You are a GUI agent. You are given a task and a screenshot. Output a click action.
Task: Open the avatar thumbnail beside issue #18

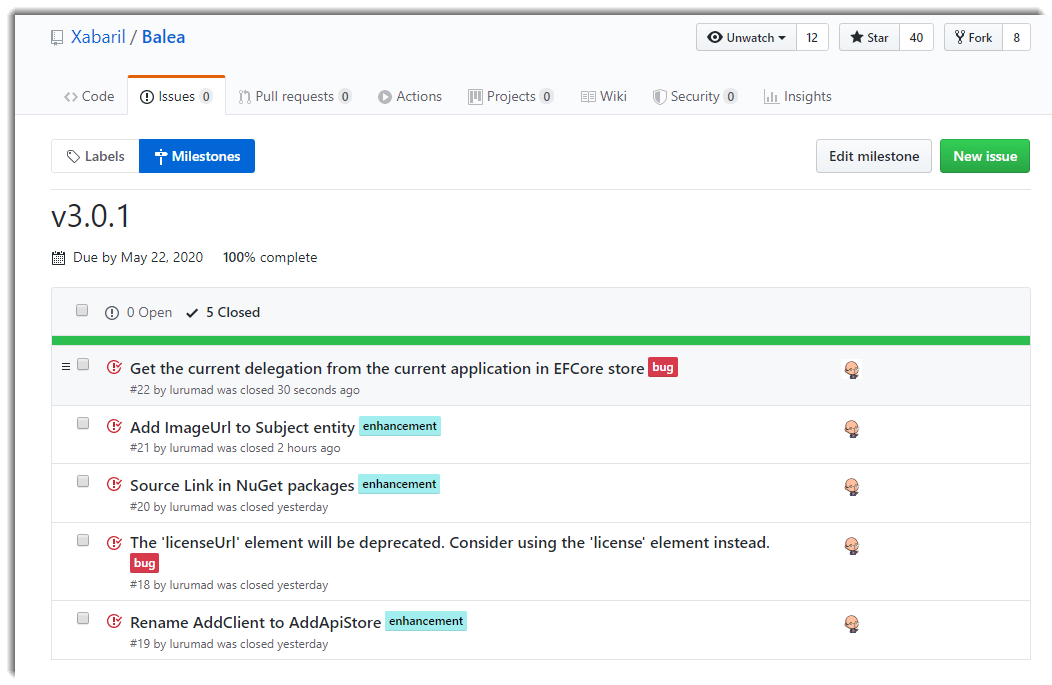851,546
